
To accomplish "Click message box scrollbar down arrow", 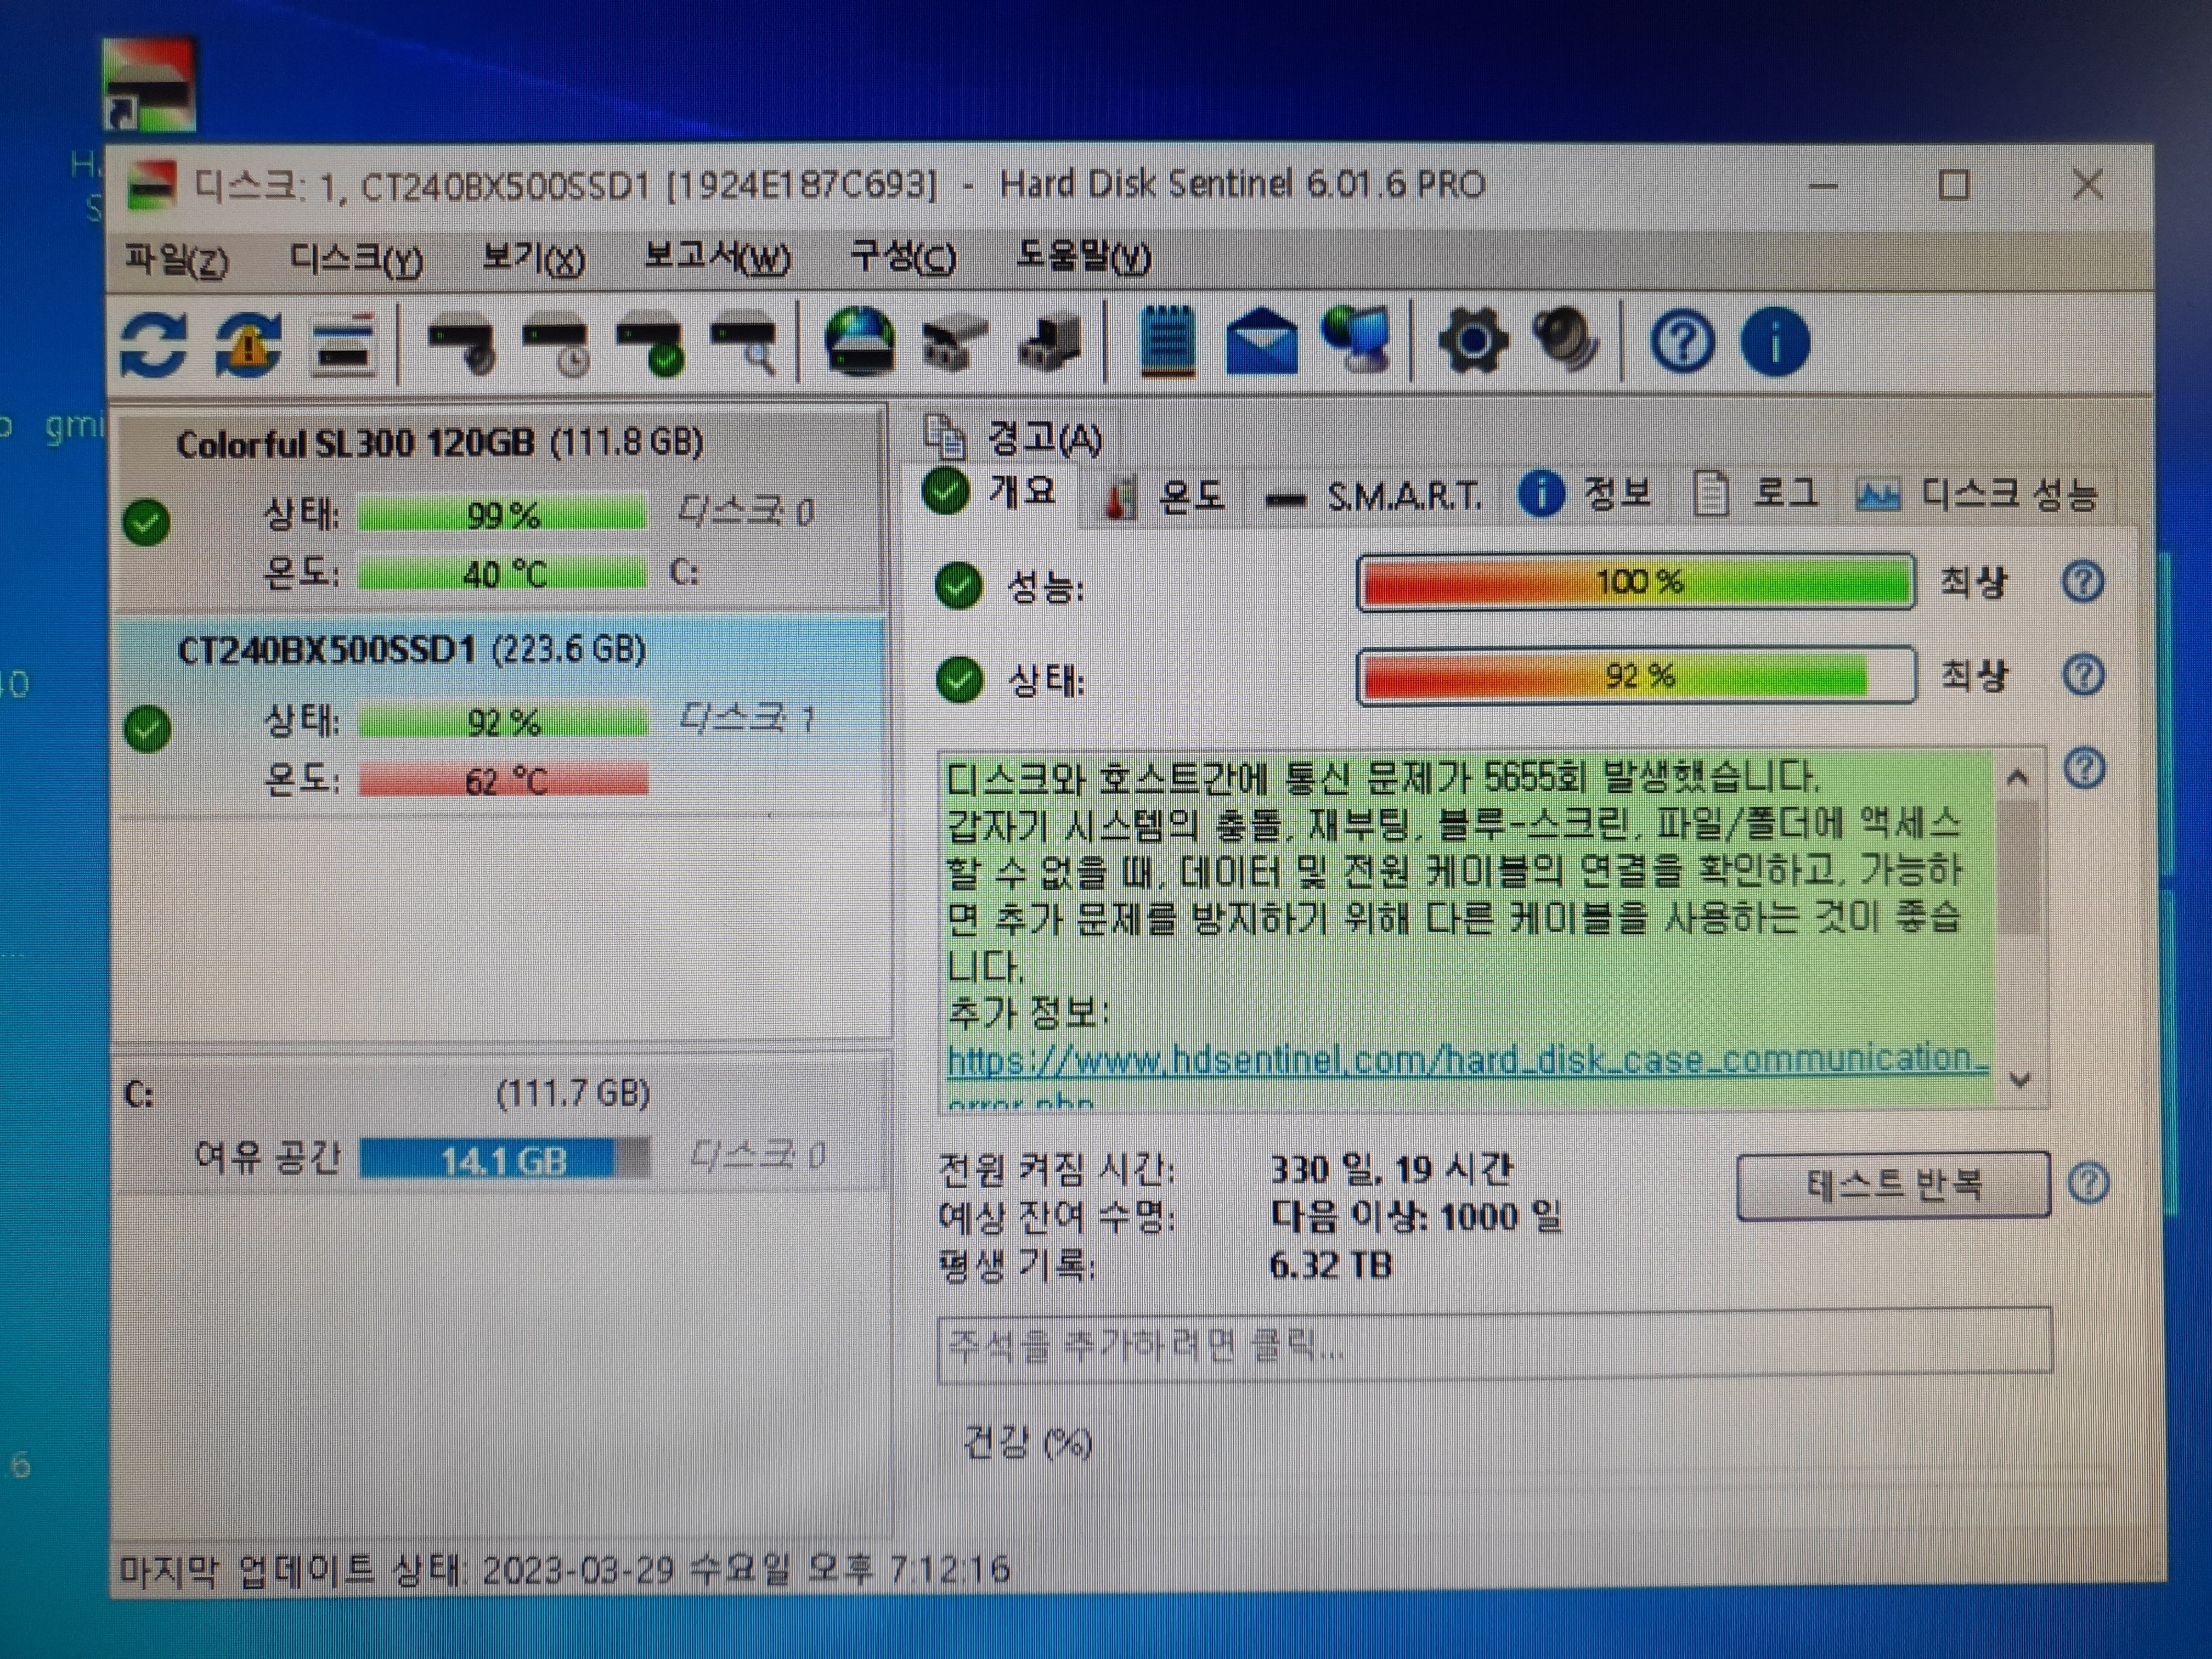I will 2020,1080.
